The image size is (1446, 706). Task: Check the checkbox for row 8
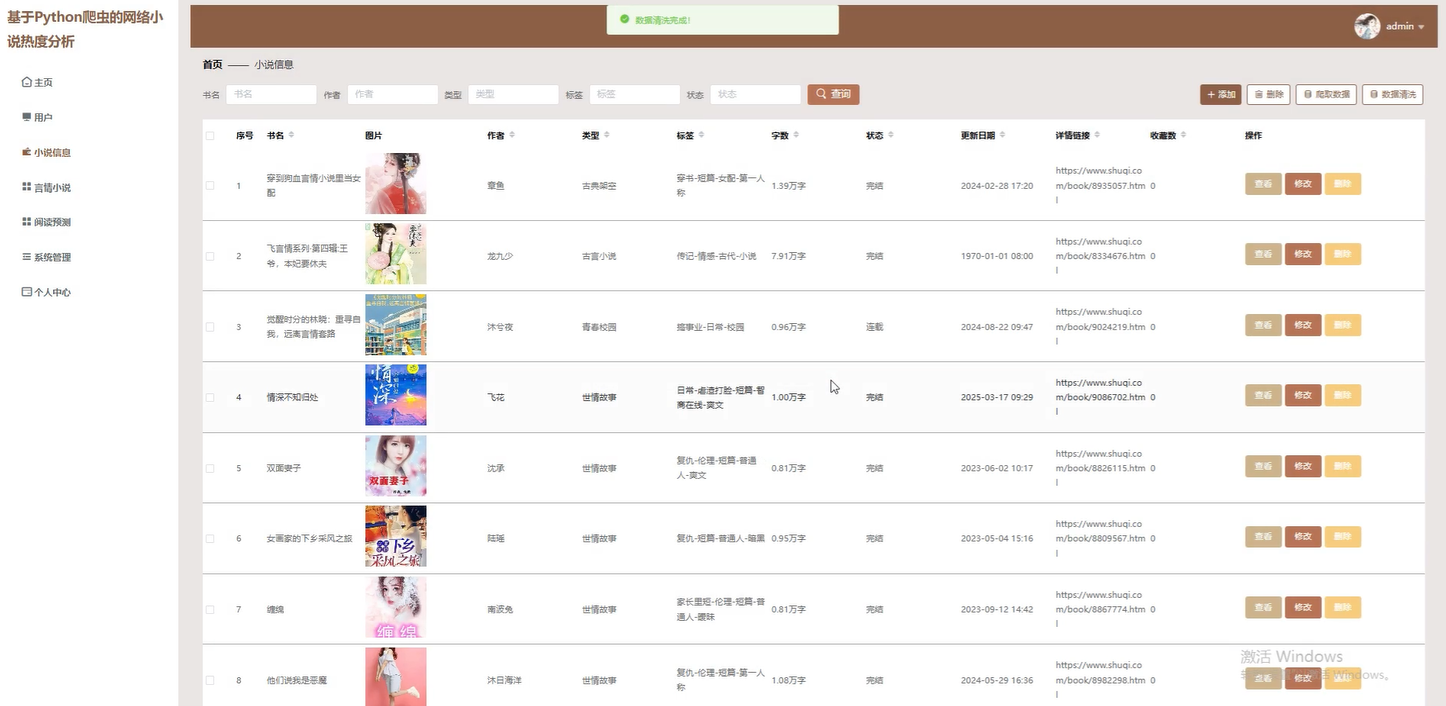pyautogui.click(x=210, y=680)
